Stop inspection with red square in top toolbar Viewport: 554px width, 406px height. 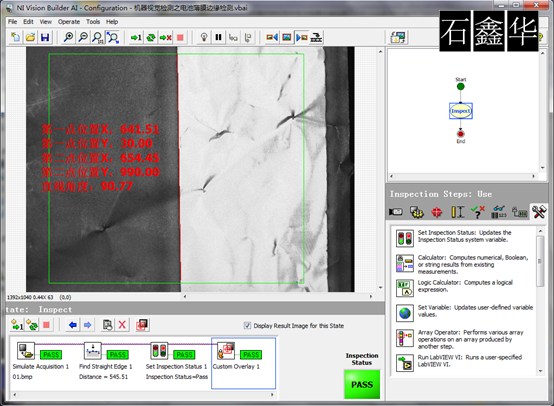click(180, 37)
